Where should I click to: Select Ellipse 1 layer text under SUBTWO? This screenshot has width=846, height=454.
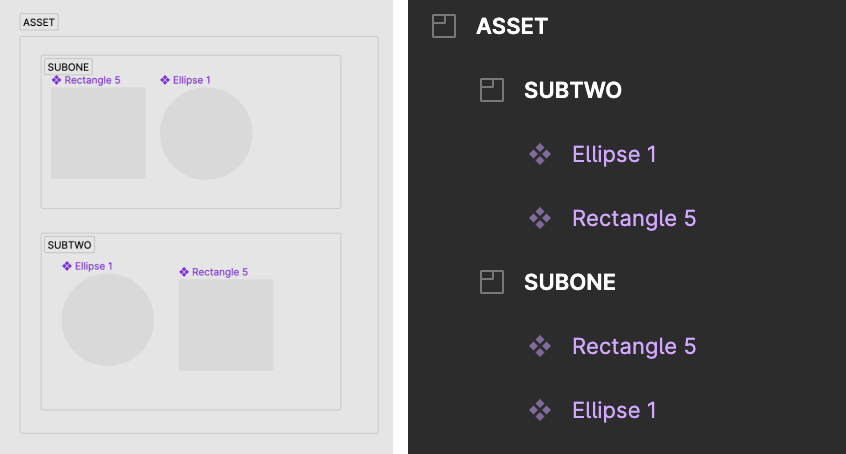(x=614, y=154)
